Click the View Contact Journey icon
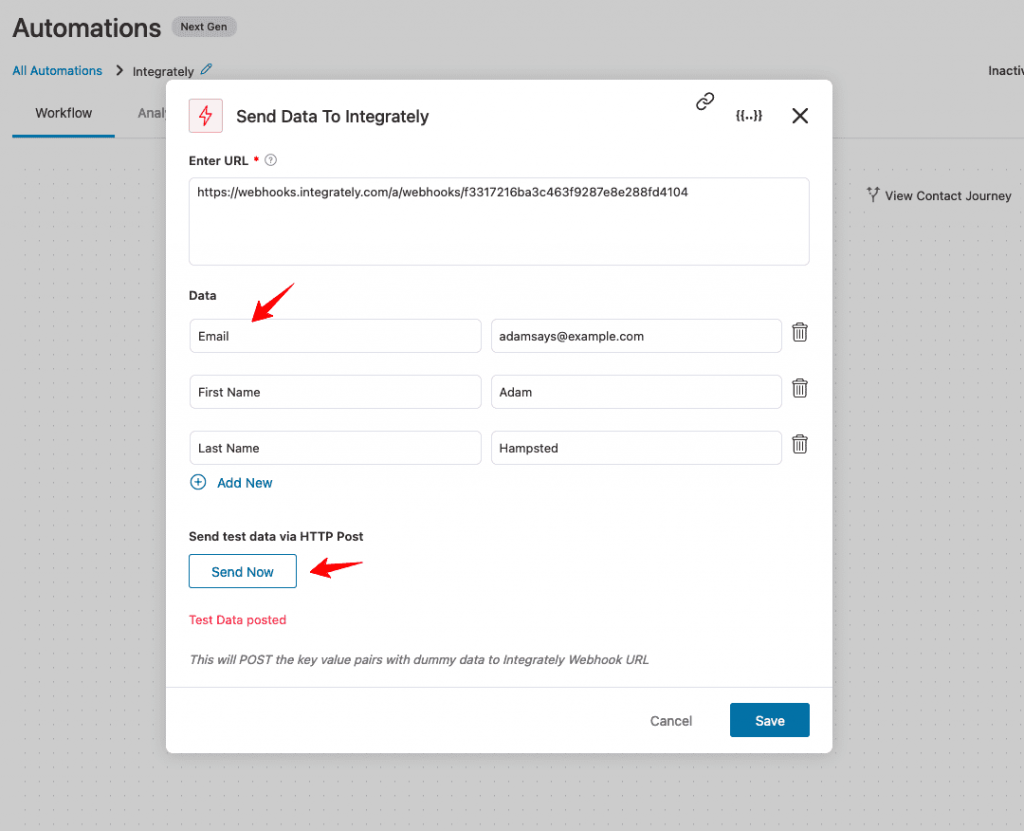The width and height of the screenshot is (1024, 831). click(x=872, y=195)
